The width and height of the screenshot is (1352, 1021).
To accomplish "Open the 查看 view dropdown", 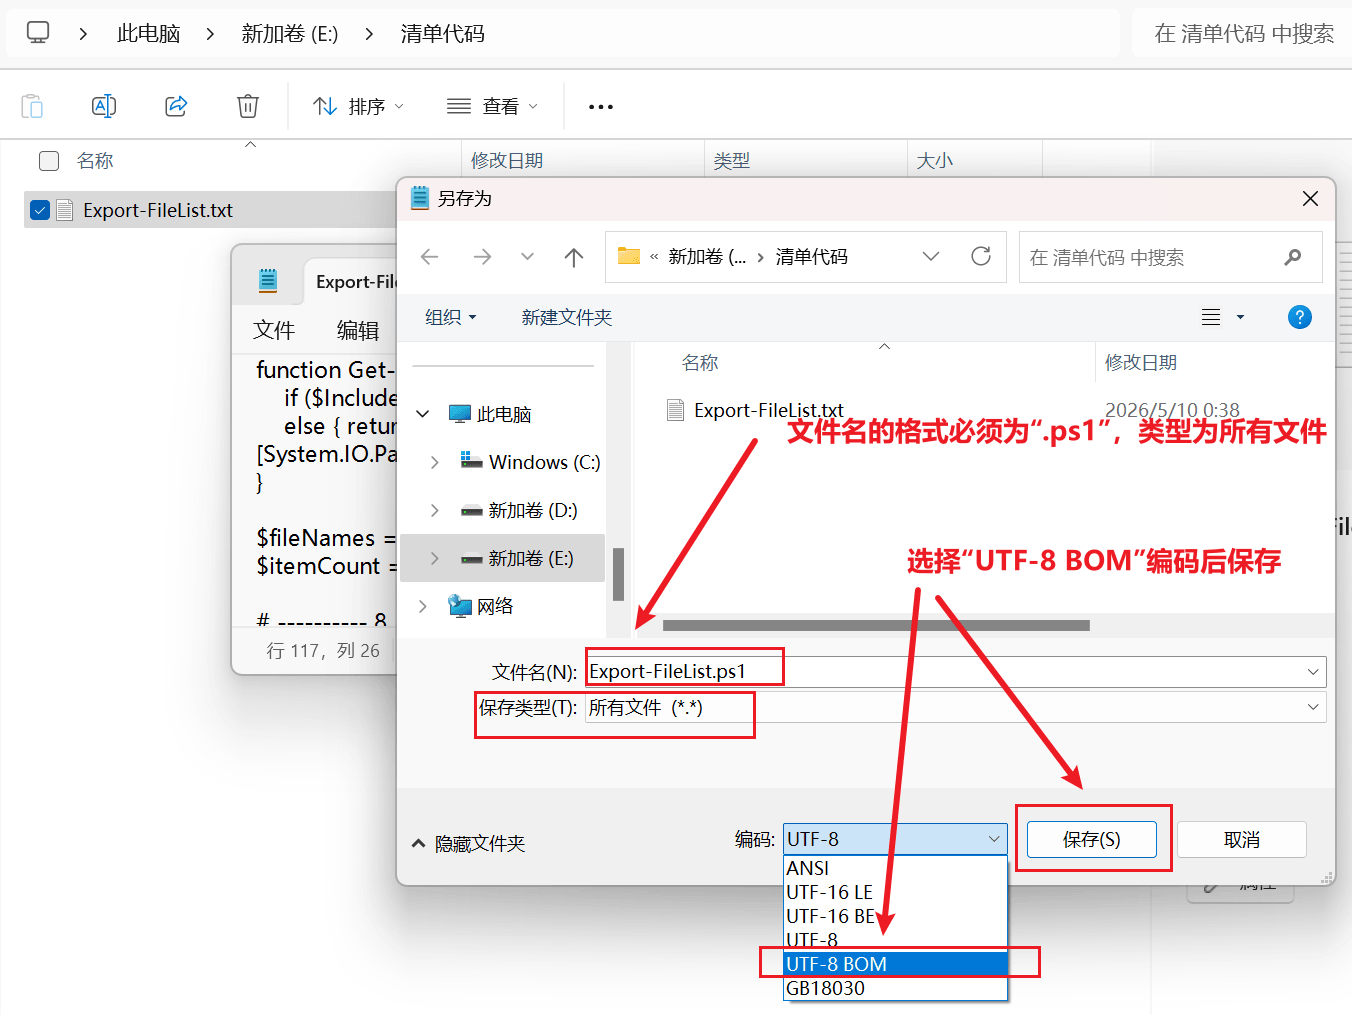I will pyautogui.click(x=492, y=106).
